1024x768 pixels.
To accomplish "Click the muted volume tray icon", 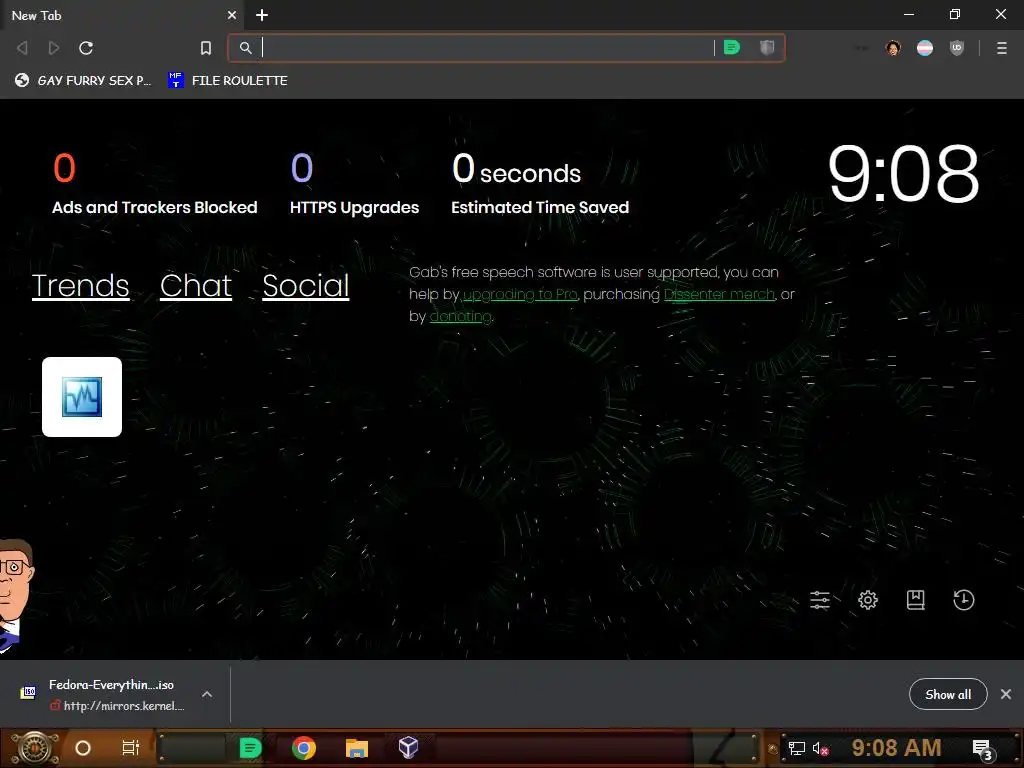I will pyautogui.click(x=820, y=749).
